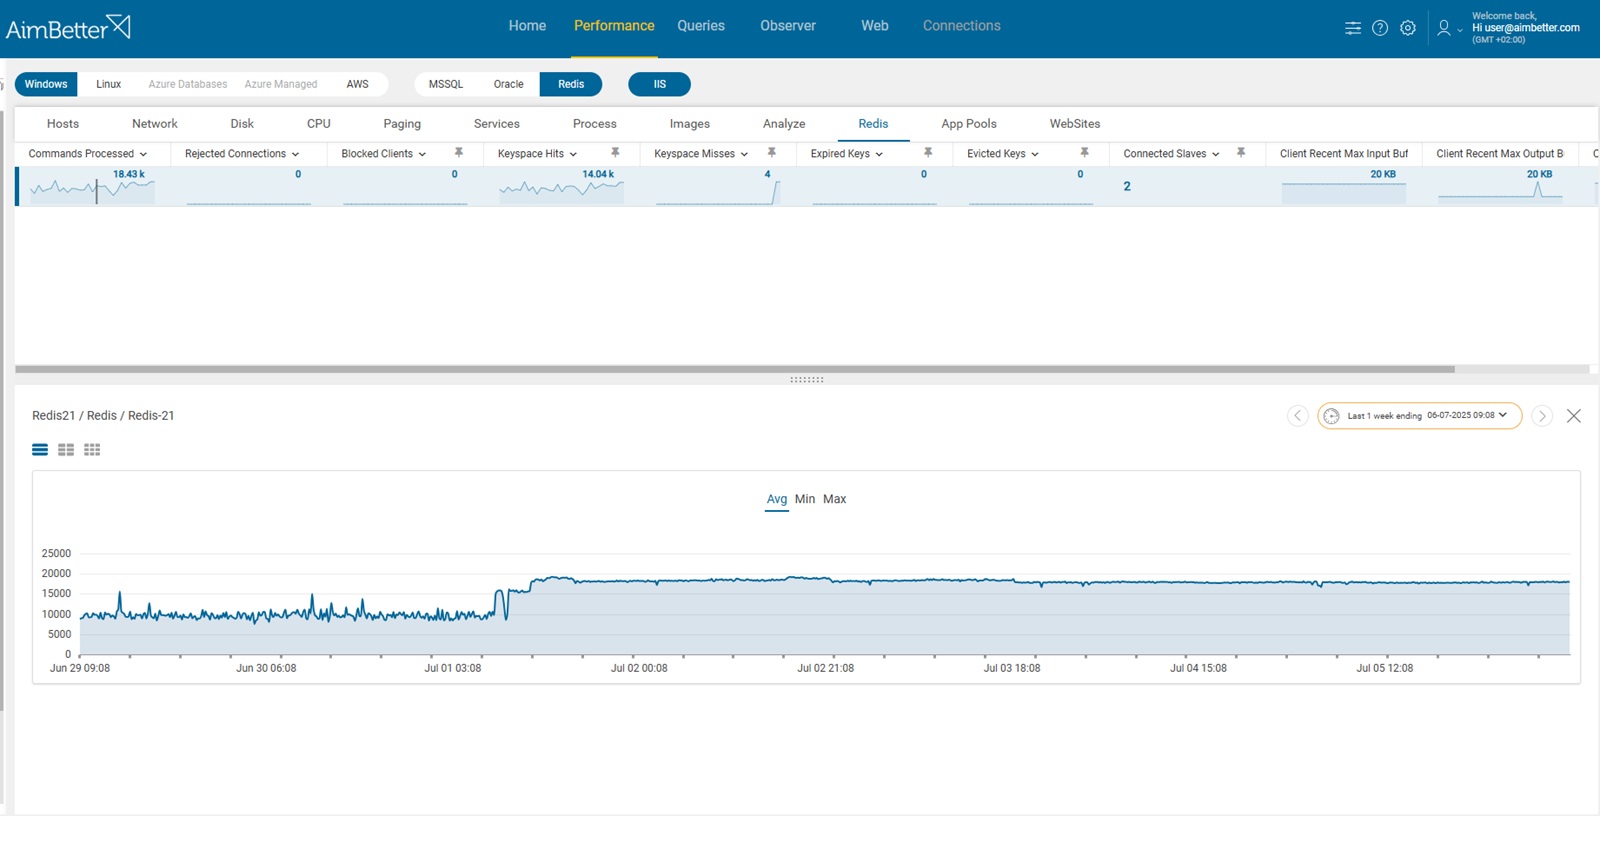Show the Avg chart series
This screenshot has width=1600, height=851.
click(x=777, y=499)
